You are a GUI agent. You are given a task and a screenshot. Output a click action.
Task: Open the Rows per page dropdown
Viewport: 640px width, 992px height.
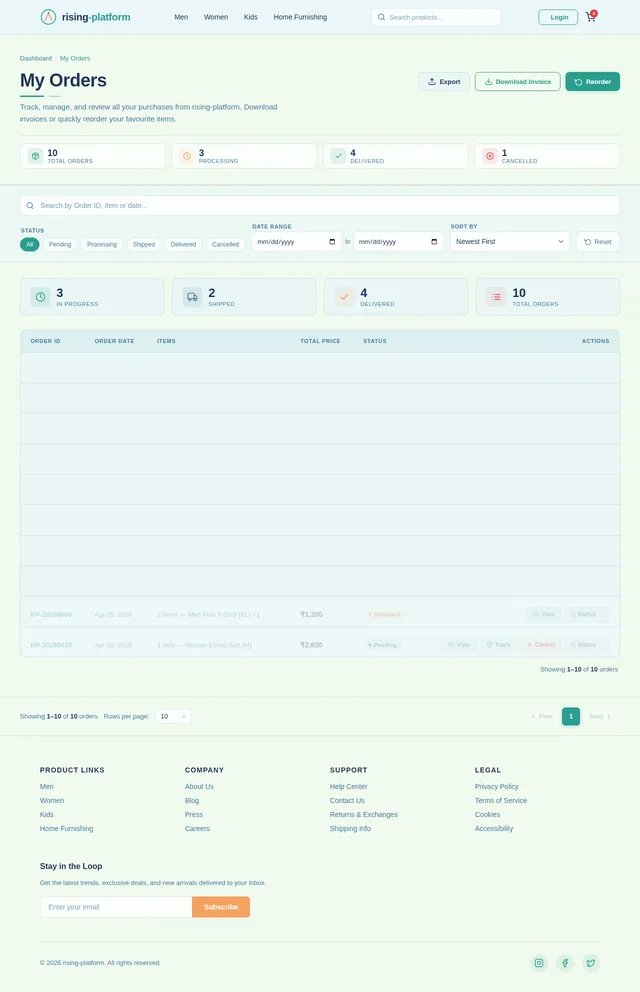point(173,716)
